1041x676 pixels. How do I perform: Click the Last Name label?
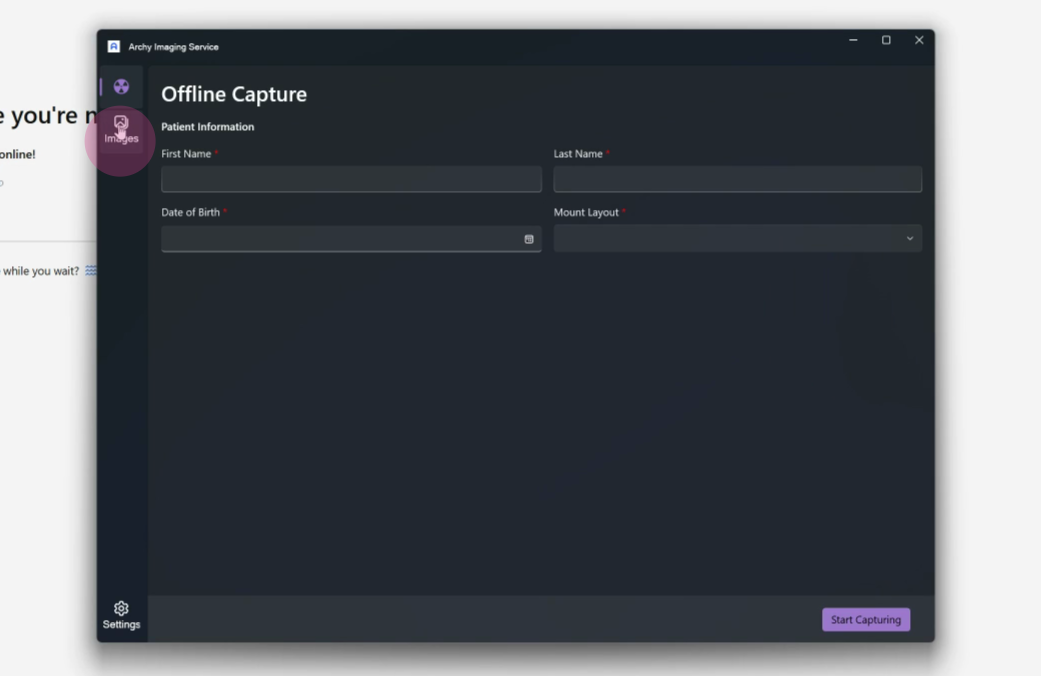[x=578, y=154]
